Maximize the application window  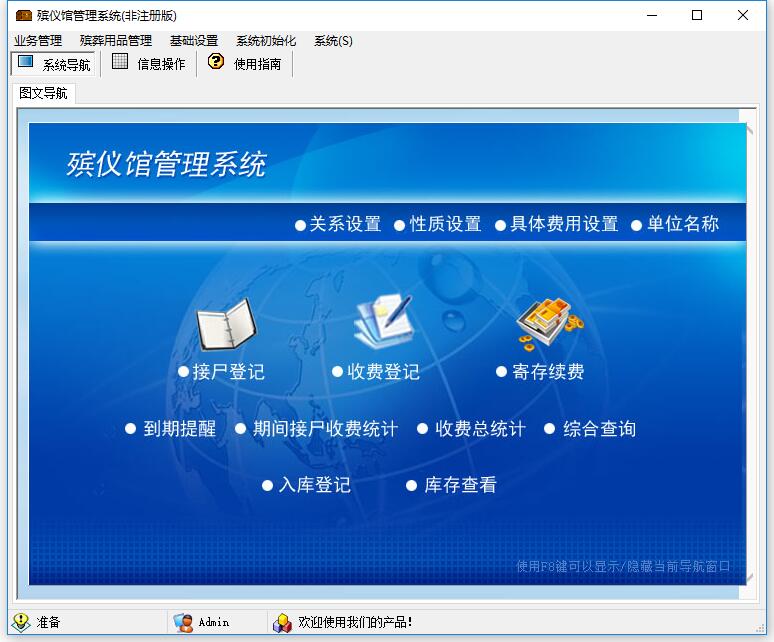click(697, 15)
